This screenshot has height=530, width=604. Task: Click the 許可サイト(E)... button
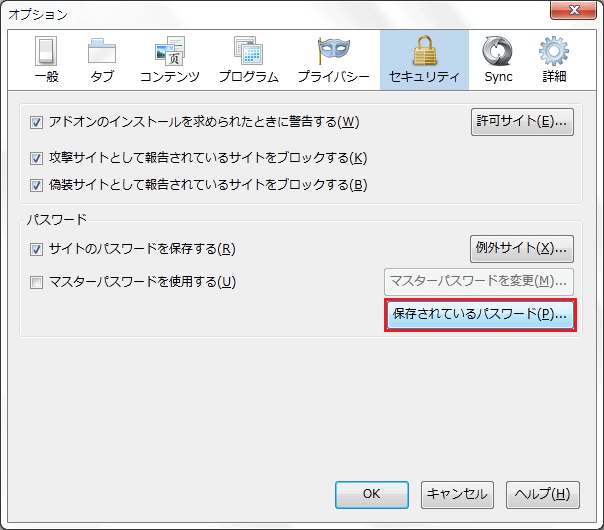pyautogui.click(x=521, y=122)
